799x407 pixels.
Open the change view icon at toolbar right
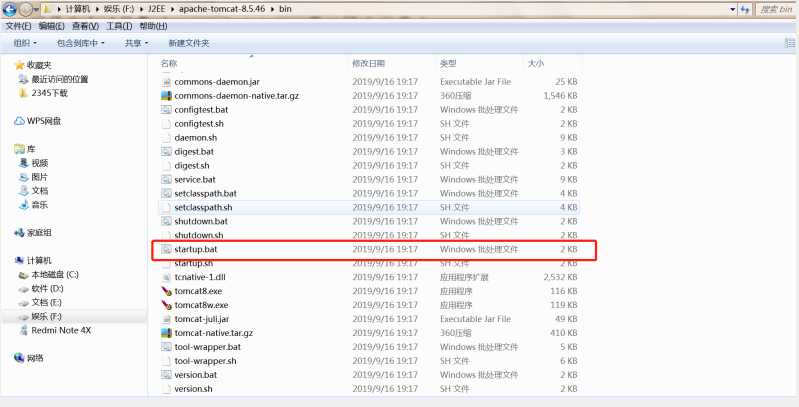790,43
